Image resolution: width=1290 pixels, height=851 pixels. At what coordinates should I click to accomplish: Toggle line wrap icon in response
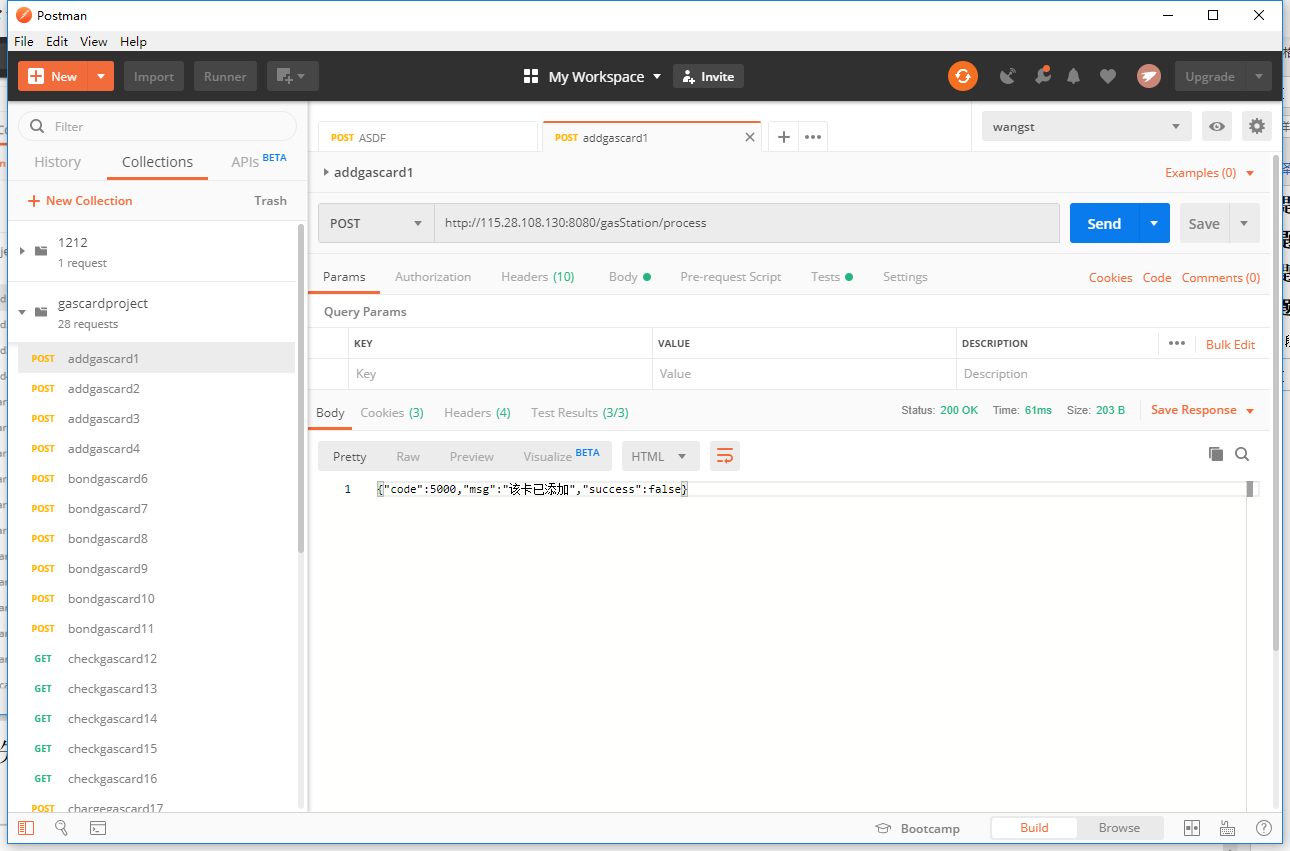click(725, 456)
